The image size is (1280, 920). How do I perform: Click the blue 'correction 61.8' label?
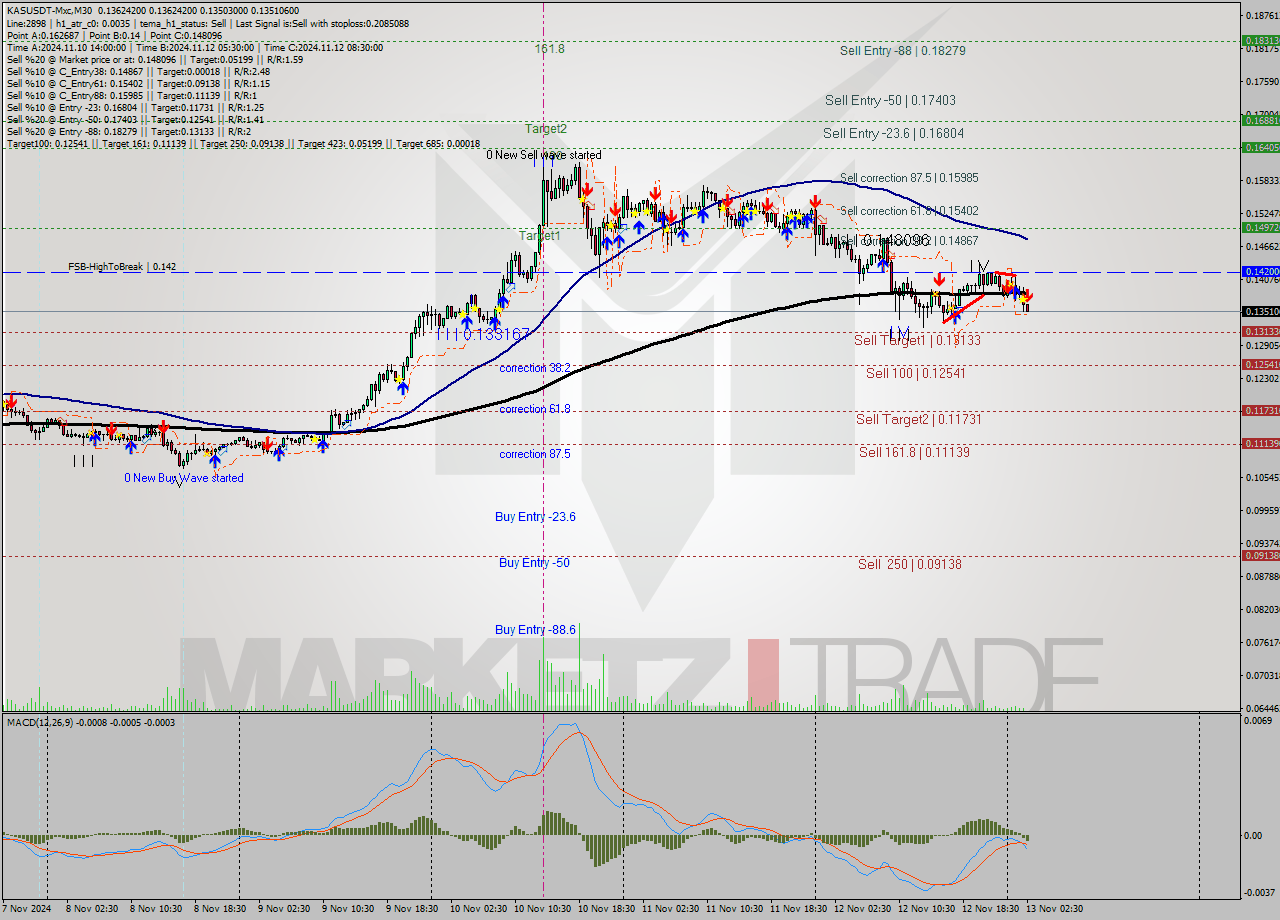[x=535, y=409]
